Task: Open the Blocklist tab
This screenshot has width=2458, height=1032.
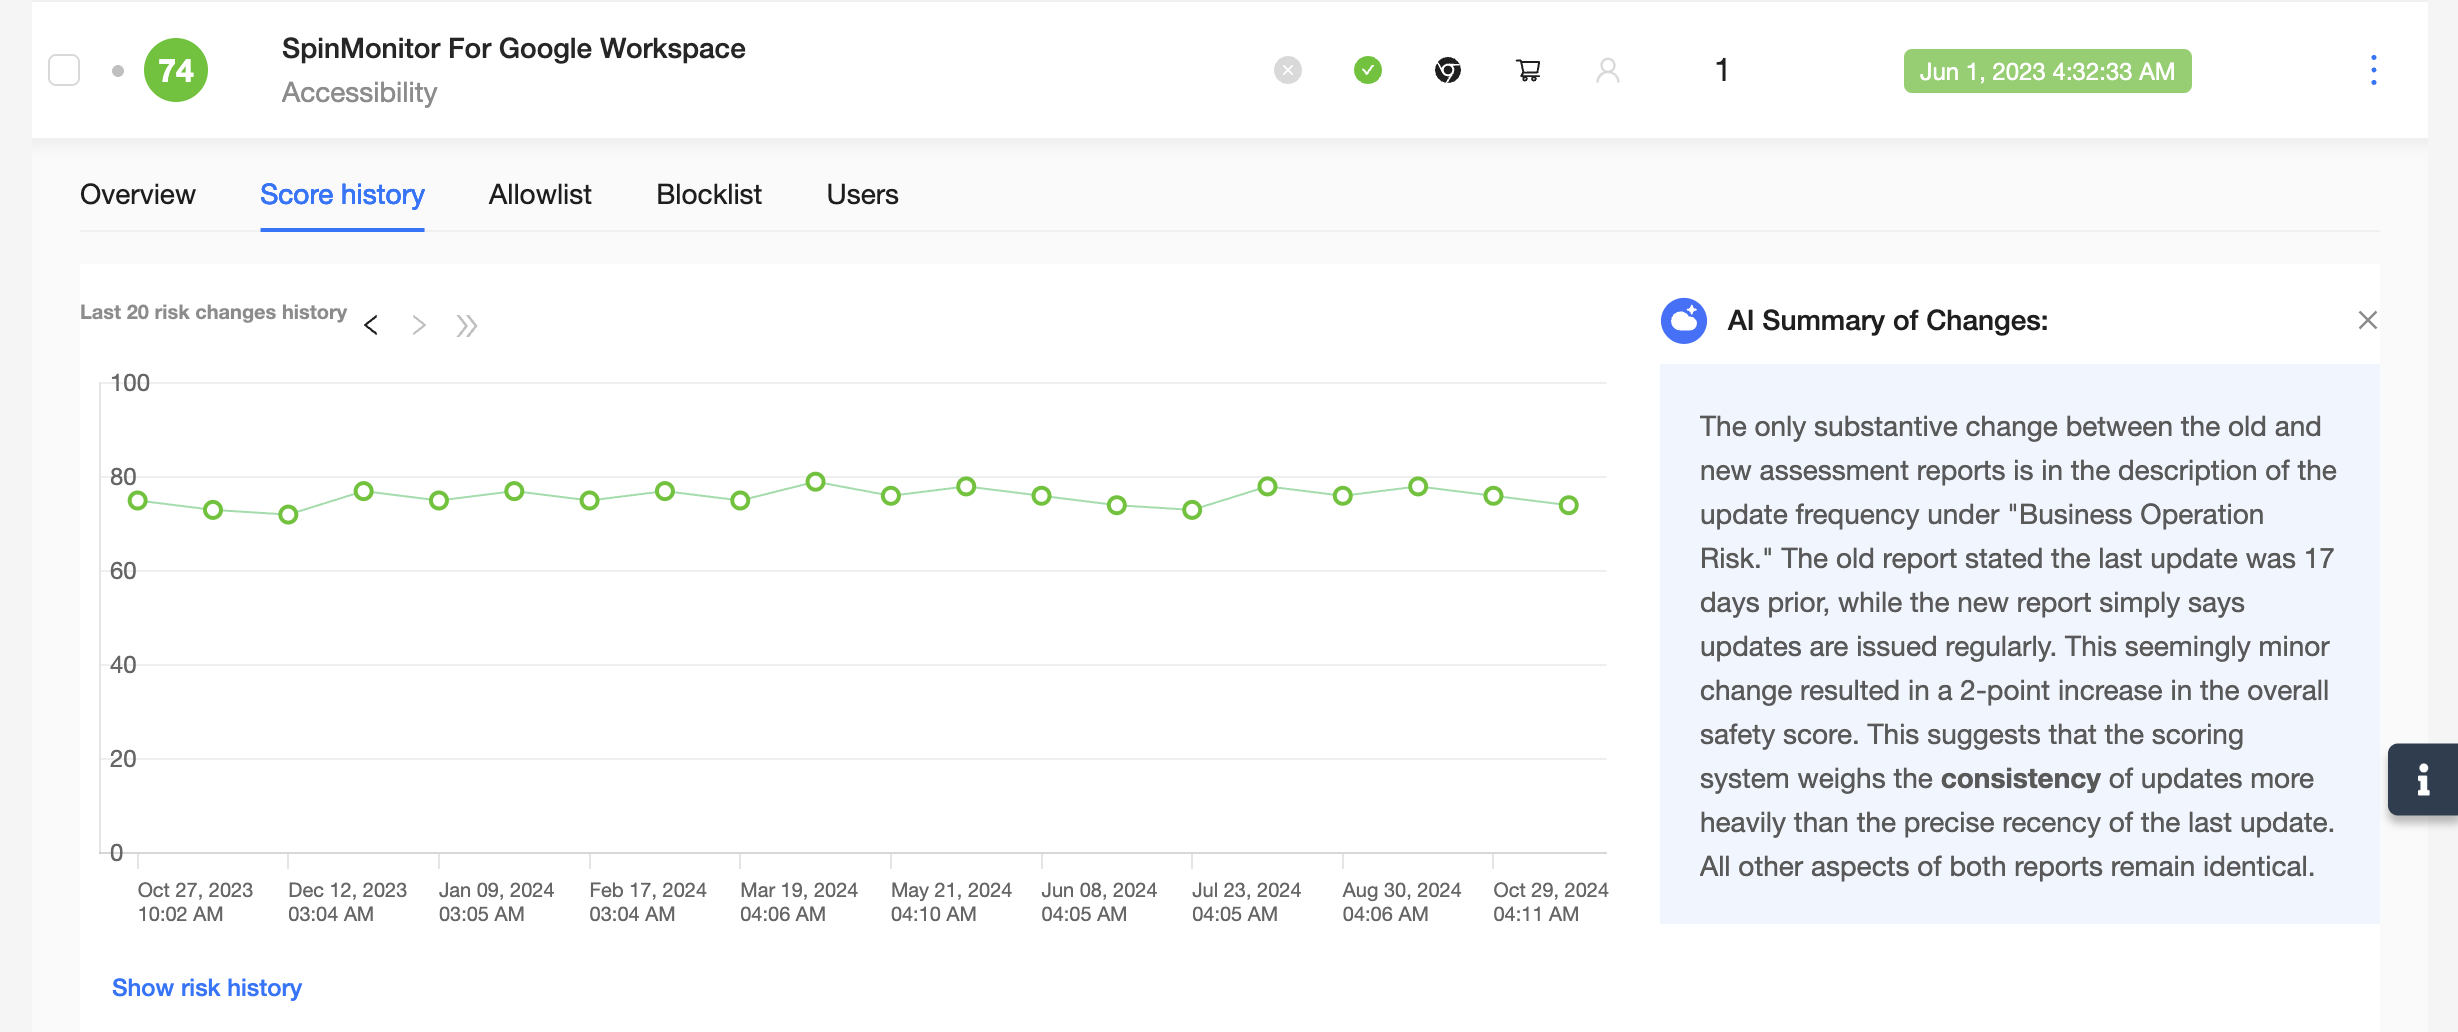Action: (x=709, y=194)
